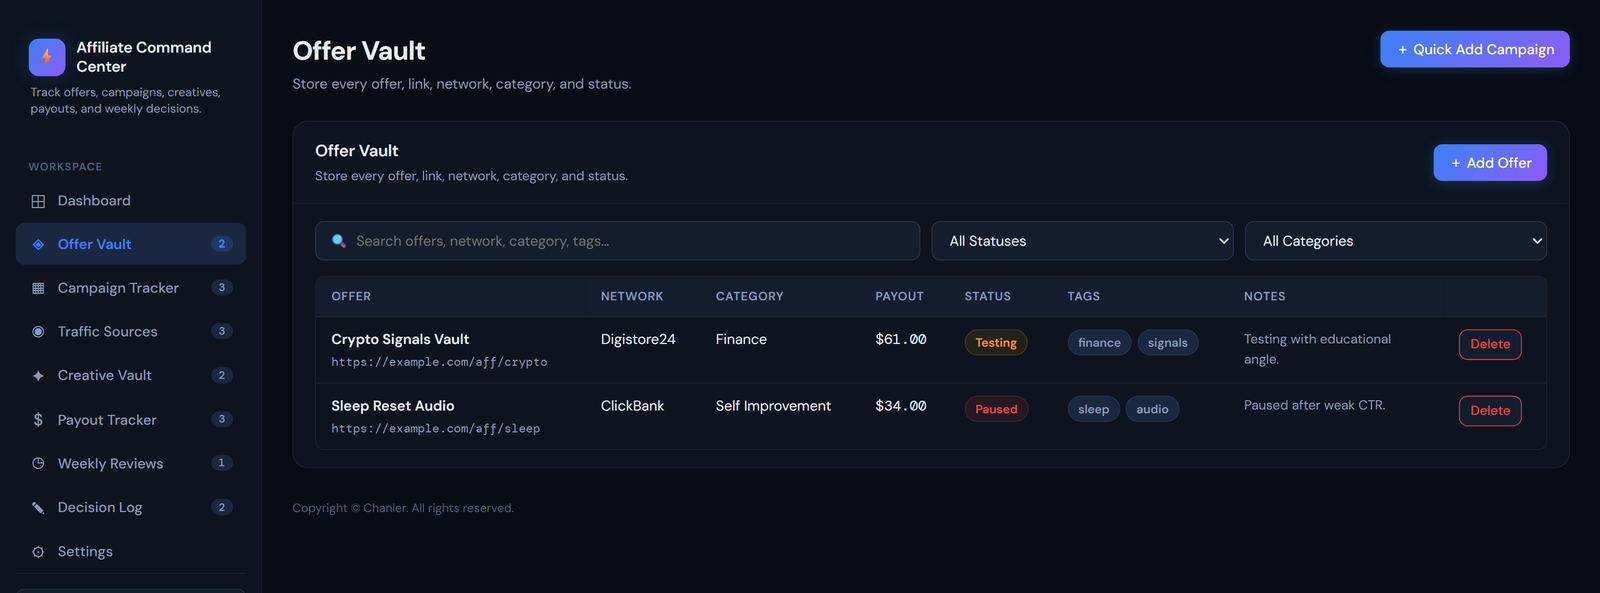1600x593 pixels.
Task: Click the CATEGORY column header
Action: click(x=749, y=297)
